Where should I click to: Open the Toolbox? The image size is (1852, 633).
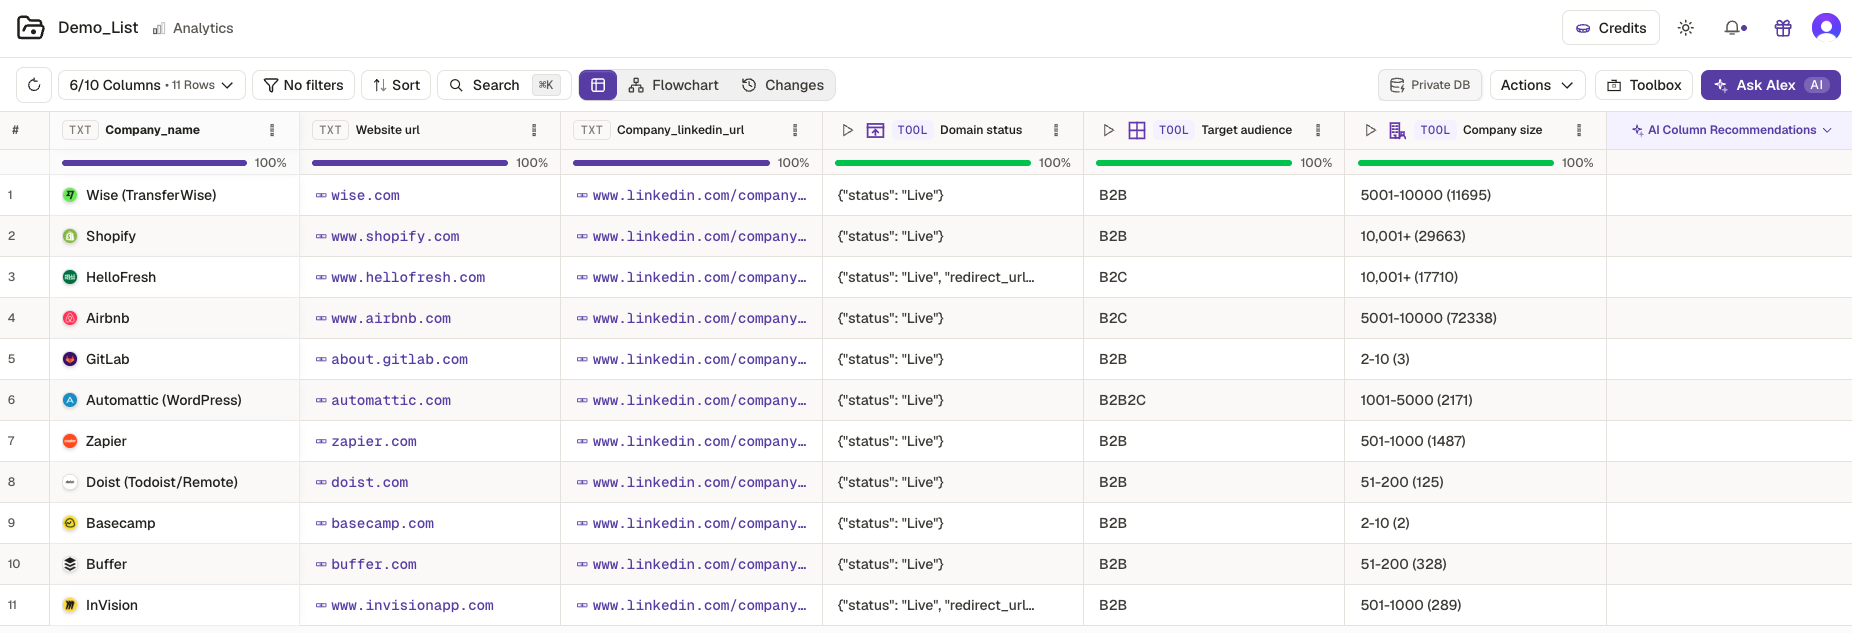(1644, 85)
